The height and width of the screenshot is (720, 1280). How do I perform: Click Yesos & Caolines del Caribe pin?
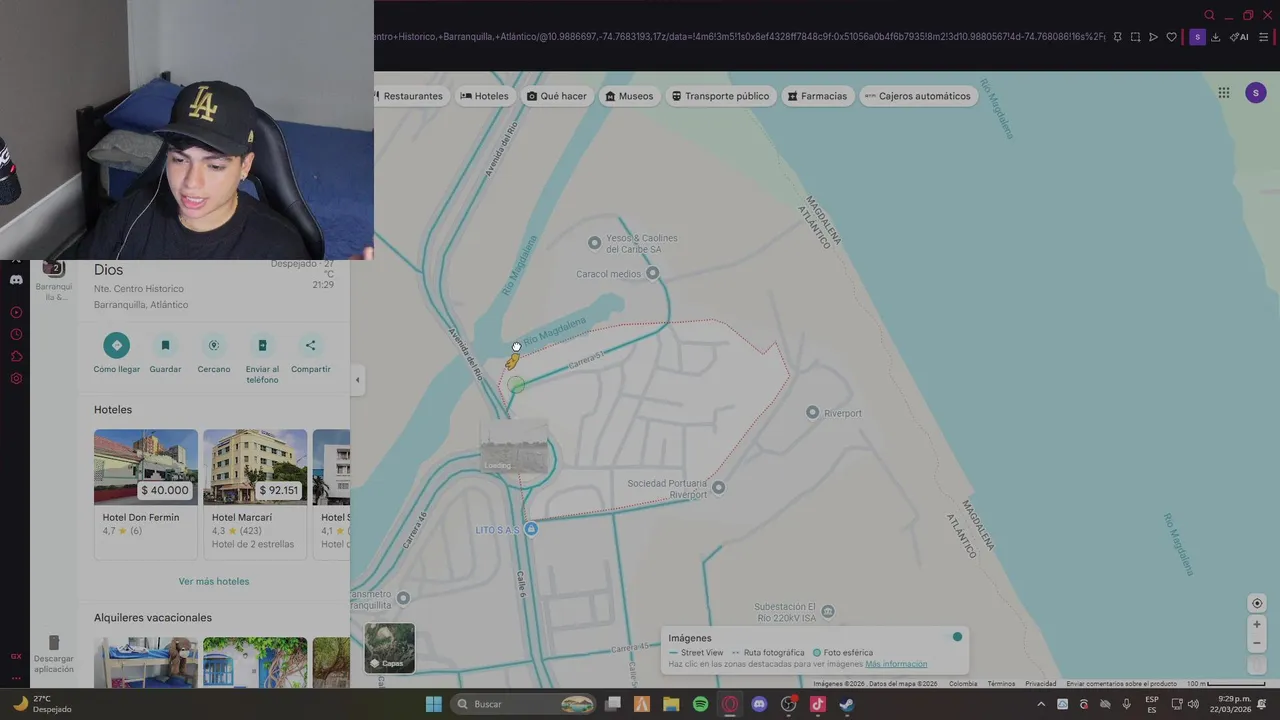click(x=595, y=243)
